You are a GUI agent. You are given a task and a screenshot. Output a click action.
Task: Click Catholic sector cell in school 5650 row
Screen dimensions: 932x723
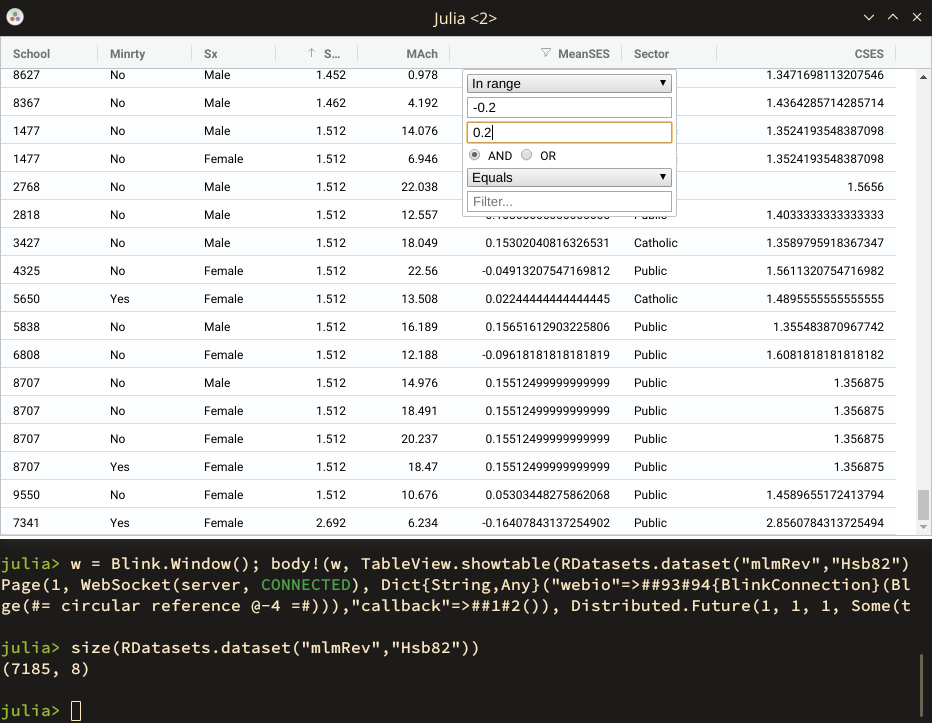(656, 298)
